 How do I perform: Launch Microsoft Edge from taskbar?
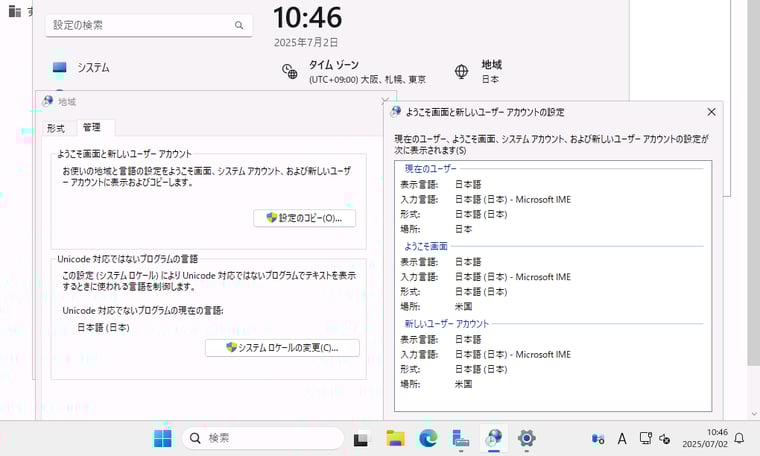tap(428, 438)
